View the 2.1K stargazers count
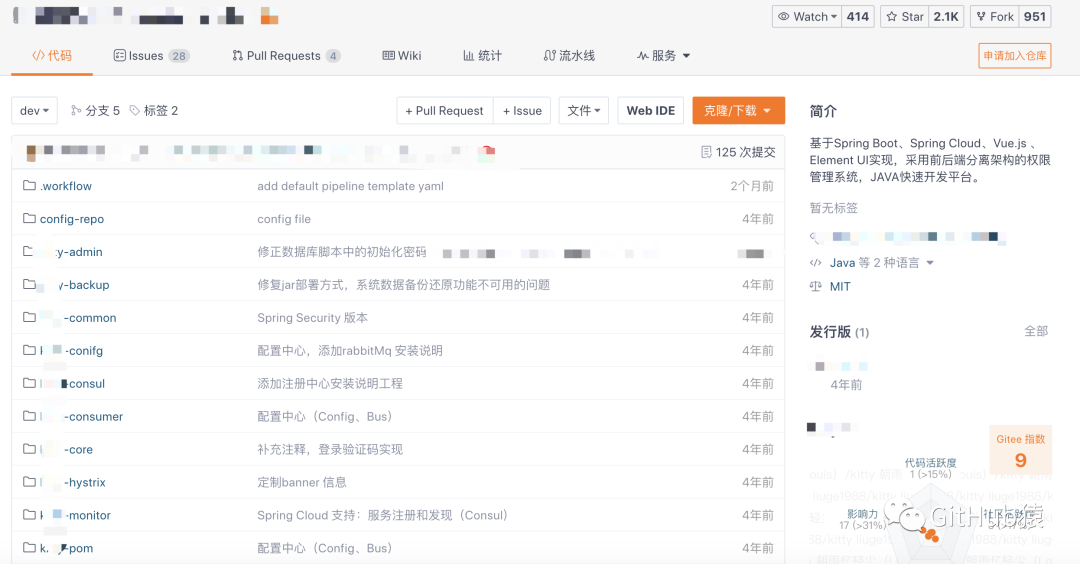The image size is (1080, 564). (x=946, y=17)
